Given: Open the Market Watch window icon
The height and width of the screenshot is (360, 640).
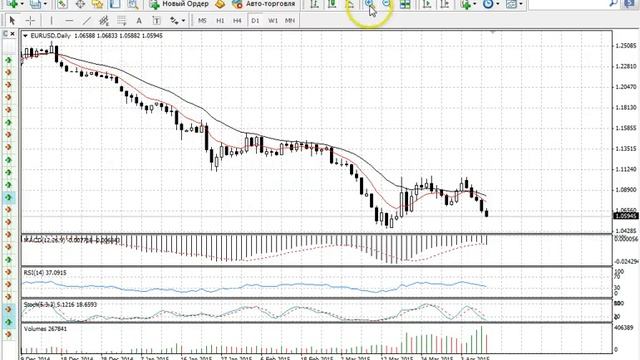Looking at the screenshot, I should click(62, 4).
